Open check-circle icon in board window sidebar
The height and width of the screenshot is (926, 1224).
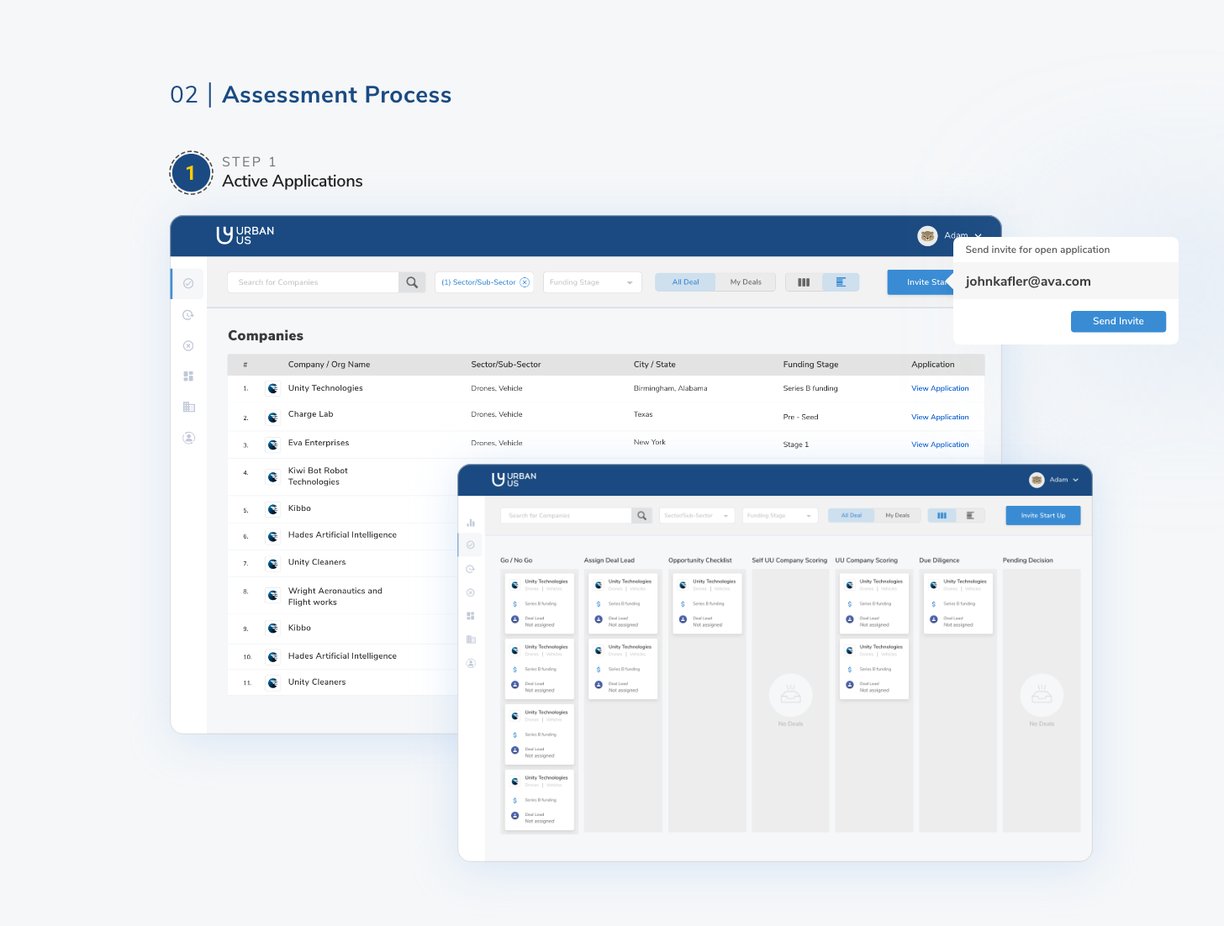tap(471, 545)
